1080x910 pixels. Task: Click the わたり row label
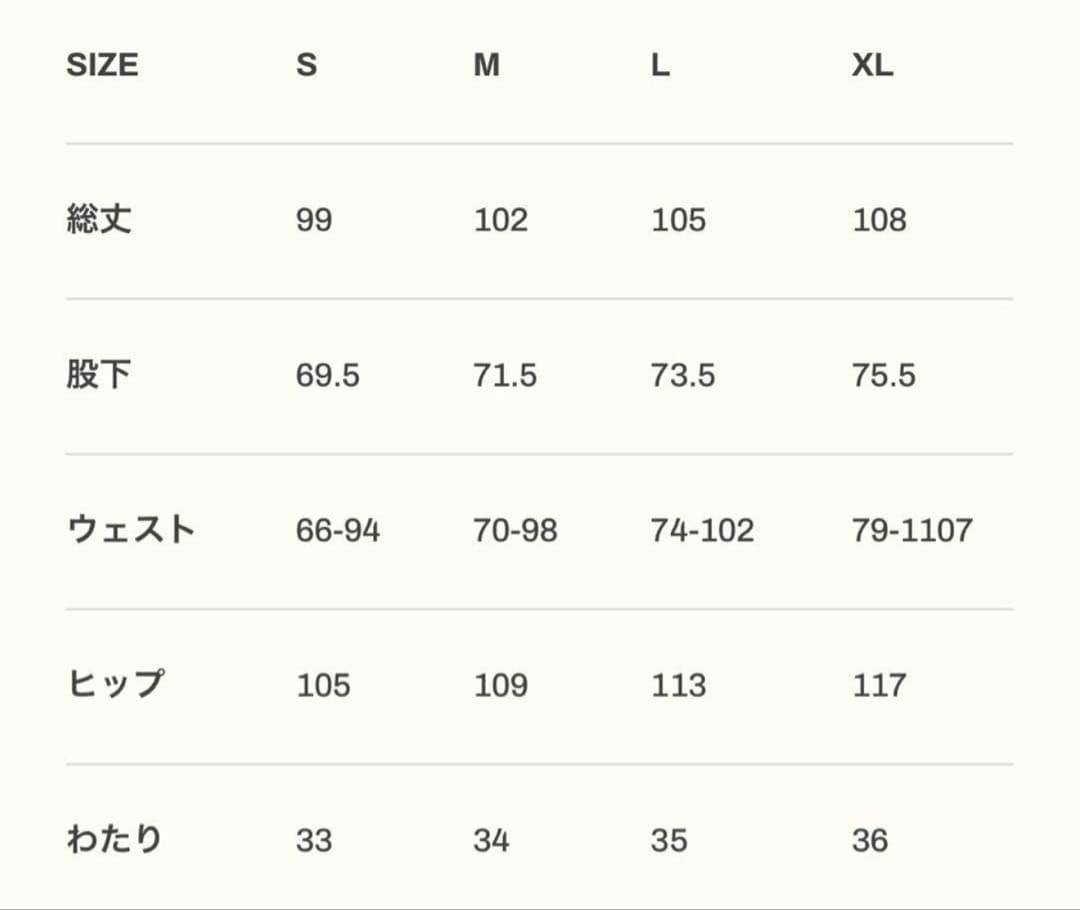point(114,840)
